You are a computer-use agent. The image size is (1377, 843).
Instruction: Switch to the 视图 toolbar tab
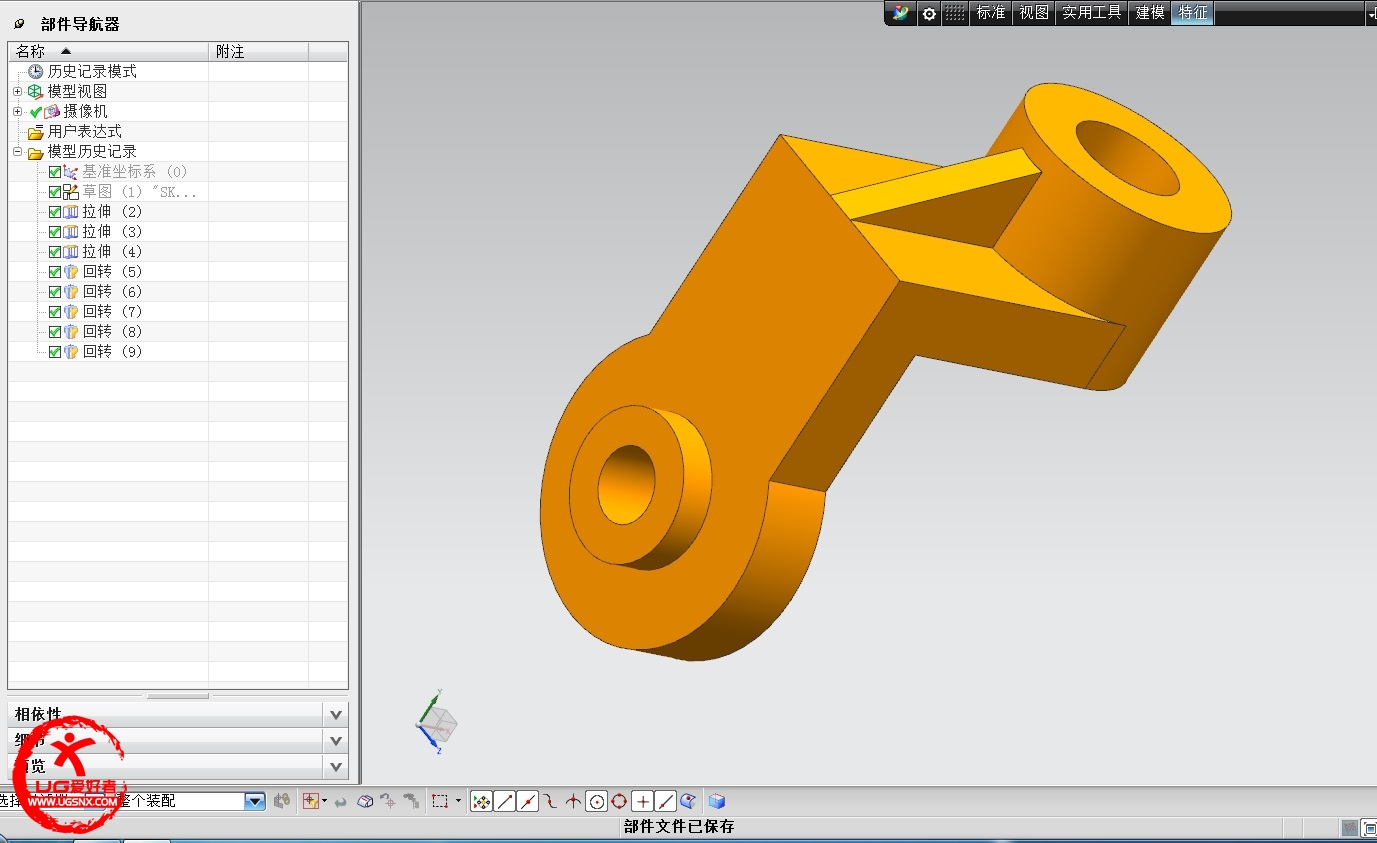click(1034, 13)
